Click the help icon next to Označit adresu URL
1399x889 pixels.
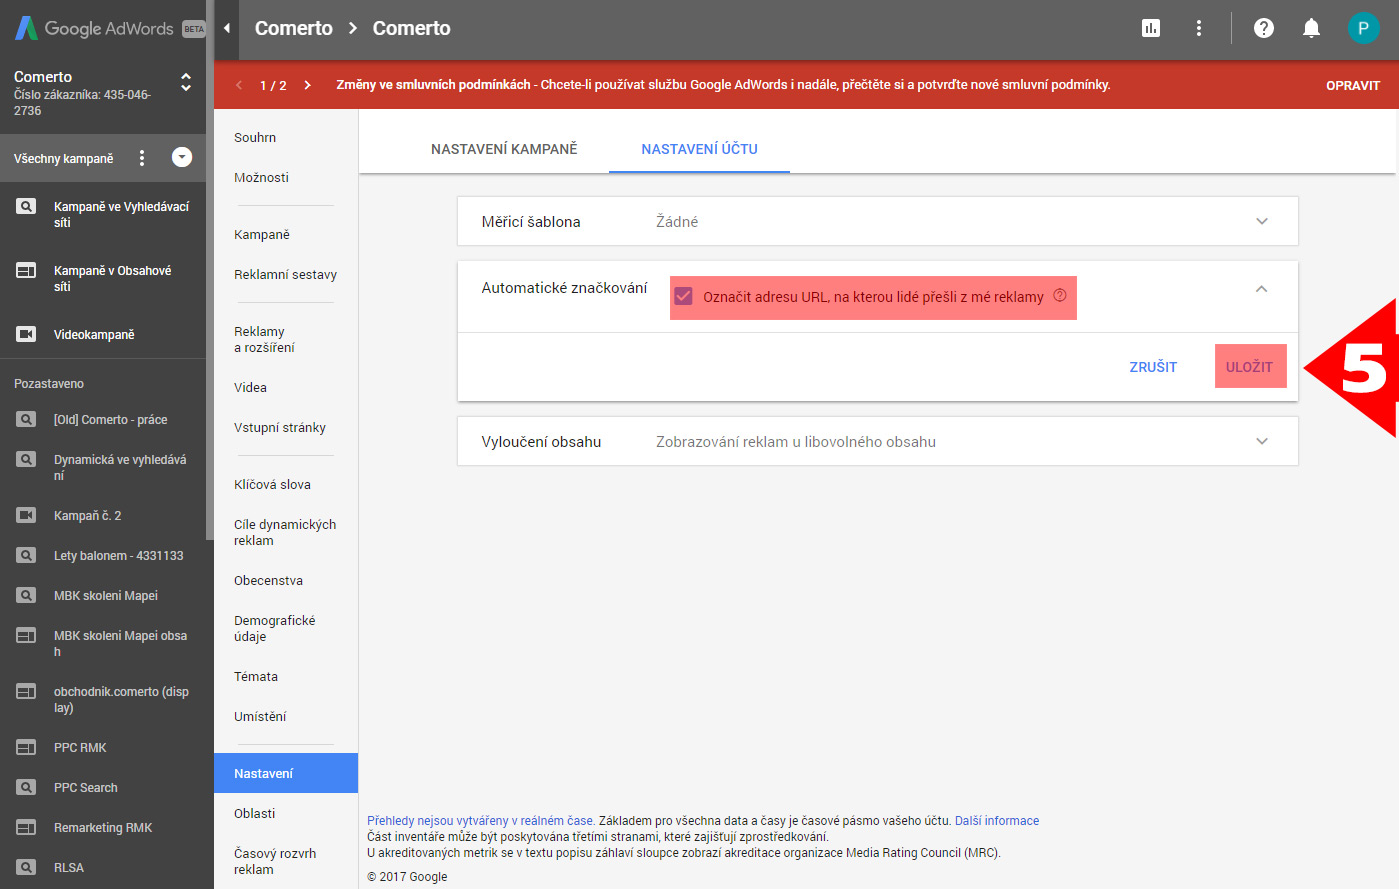pyautogui.click(x=1060, y=295)
